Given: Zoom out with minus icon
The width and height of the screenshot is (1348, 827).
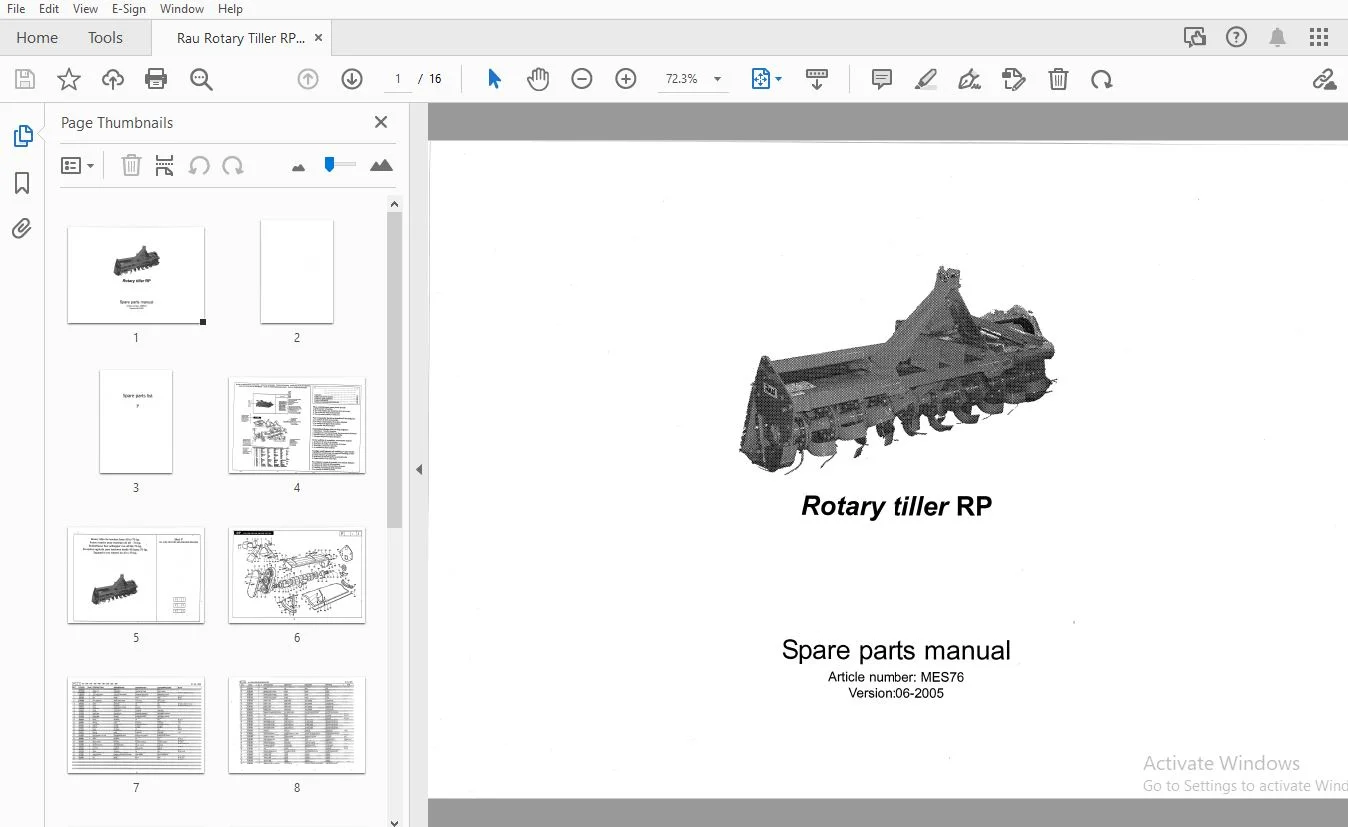Looking at the screenshot, I should coord(582,79).
